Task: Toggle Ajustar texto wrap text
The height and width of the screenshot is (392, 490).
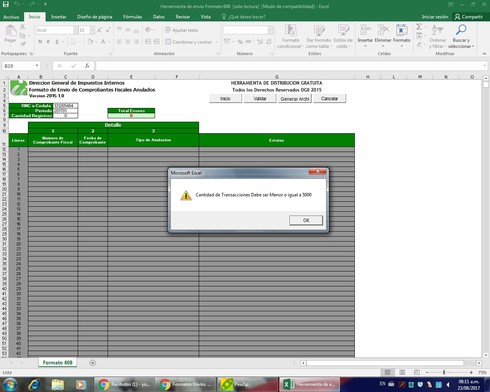Action: click(182, 30)
